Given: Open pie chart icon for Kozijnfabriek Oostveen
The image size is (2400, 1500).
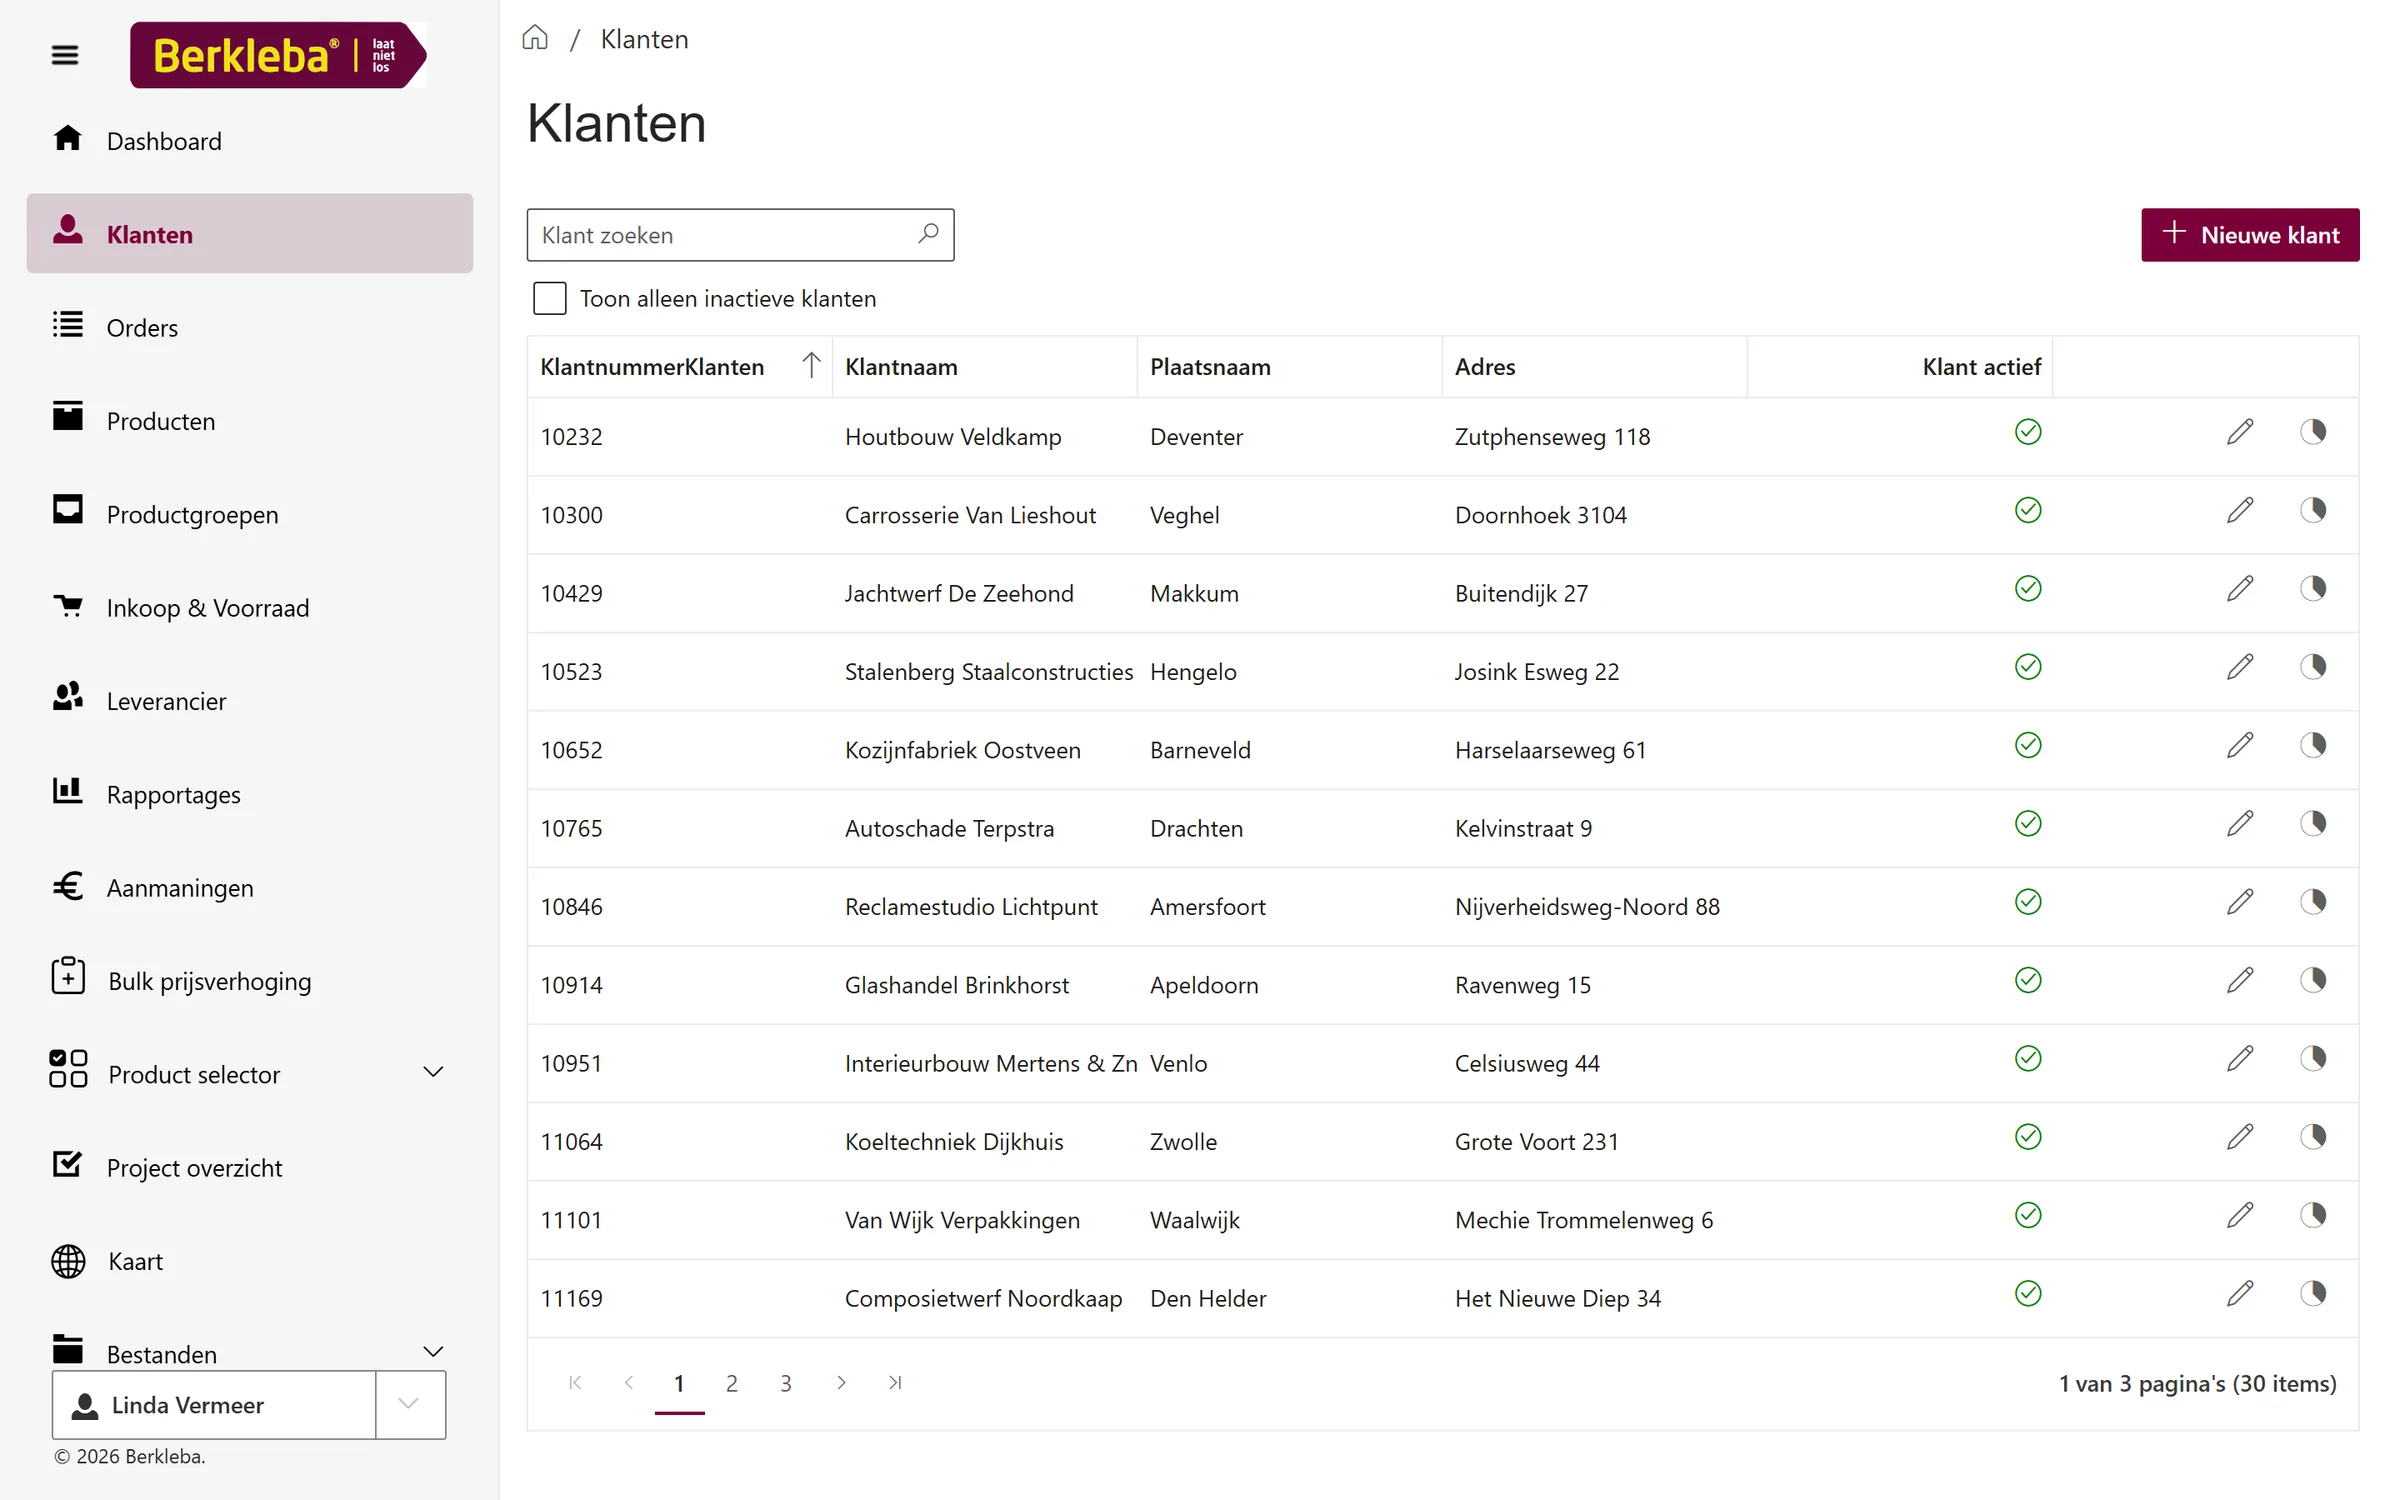Looking at the screenshot, I should pyautogui.click(x=2313, y=745).
